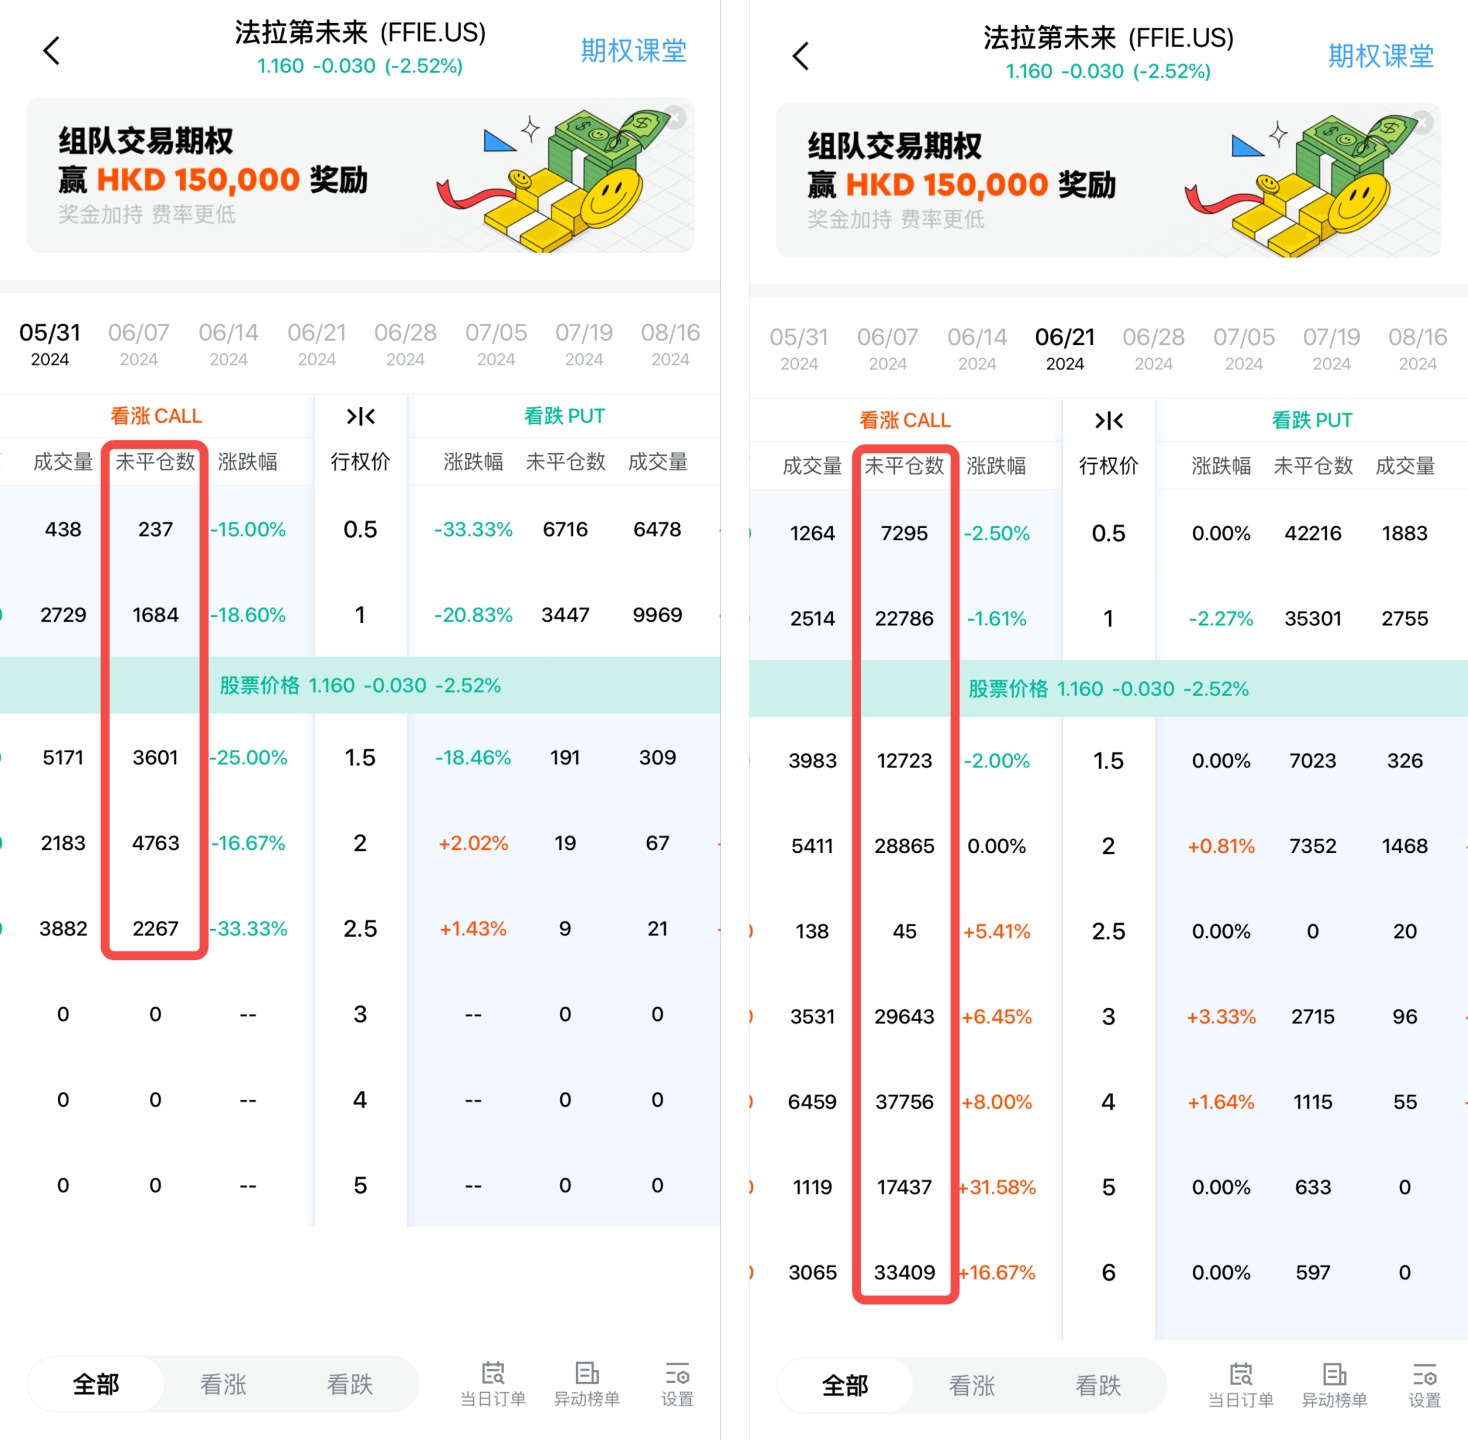Click the put open interest value 35301
This screenshot has width=1468, height=1440.
1313,619
